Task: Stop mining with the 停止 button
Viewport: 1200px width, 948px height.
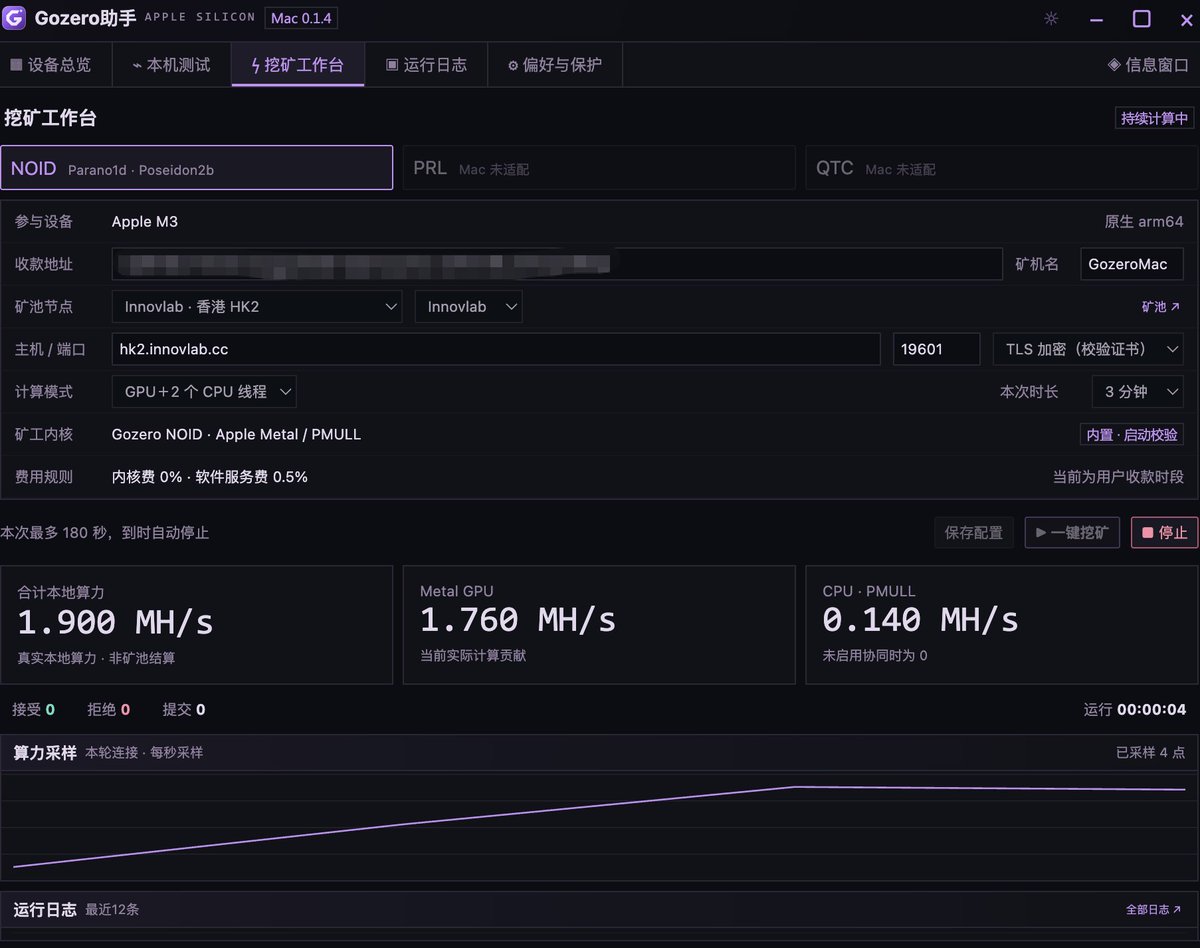Action: tap(1164, 533)
